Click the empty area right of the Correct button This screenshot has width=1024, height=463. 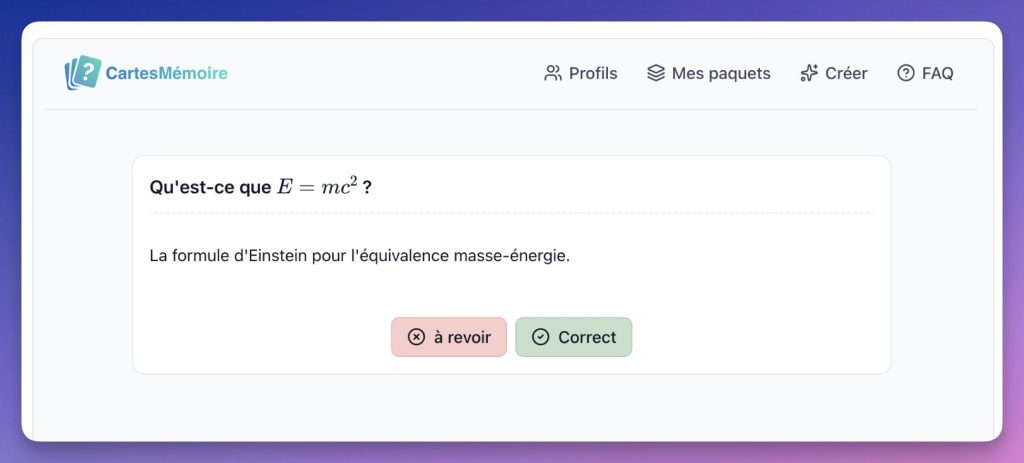pos(760,337)
